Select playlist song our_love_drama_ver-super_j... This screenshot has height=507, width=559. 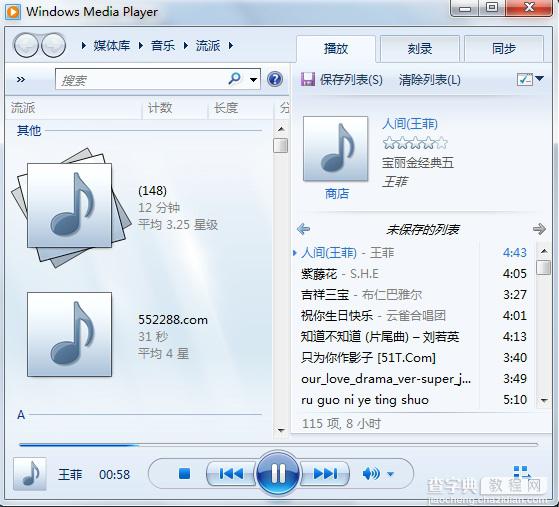pos(414,379)
